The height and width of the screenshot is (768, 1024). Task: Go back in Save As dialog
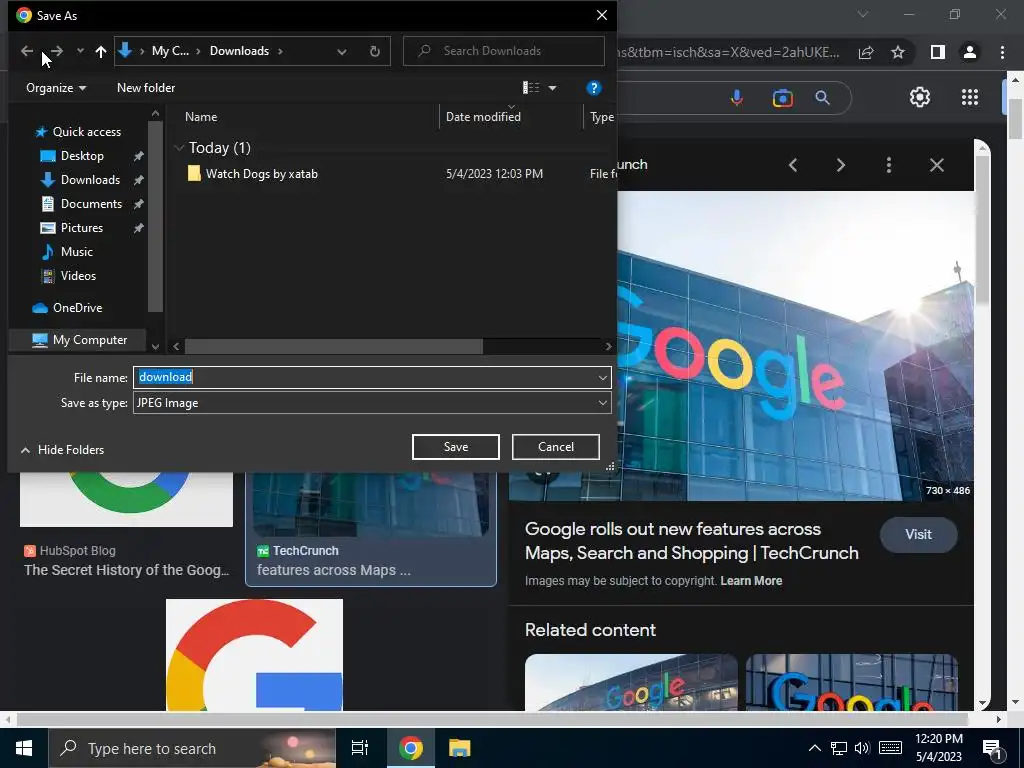(x=27, y=51)
